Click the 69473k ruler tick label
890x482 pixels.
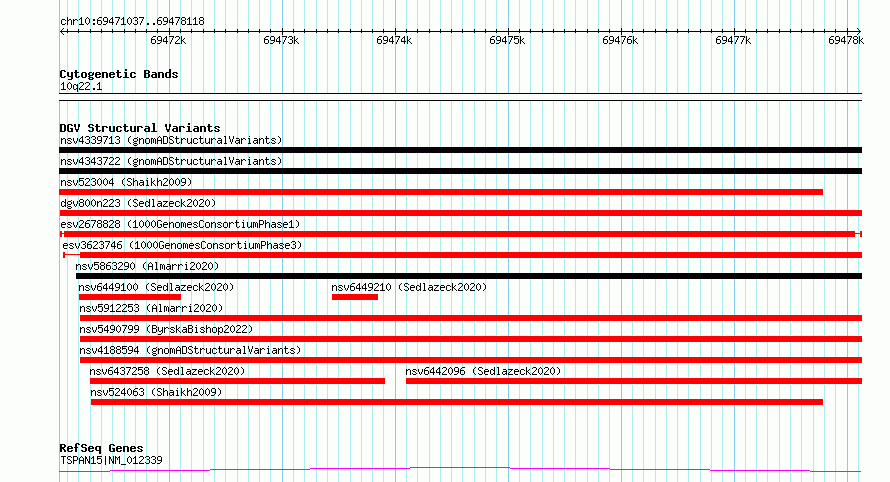point(281,40)
